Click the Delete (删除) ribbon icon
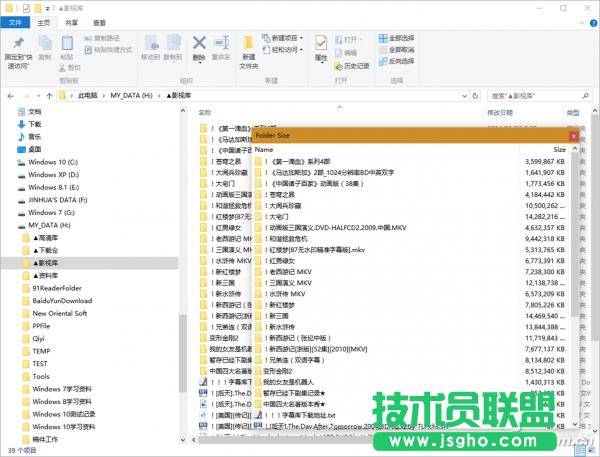 [x=199, y=47]
